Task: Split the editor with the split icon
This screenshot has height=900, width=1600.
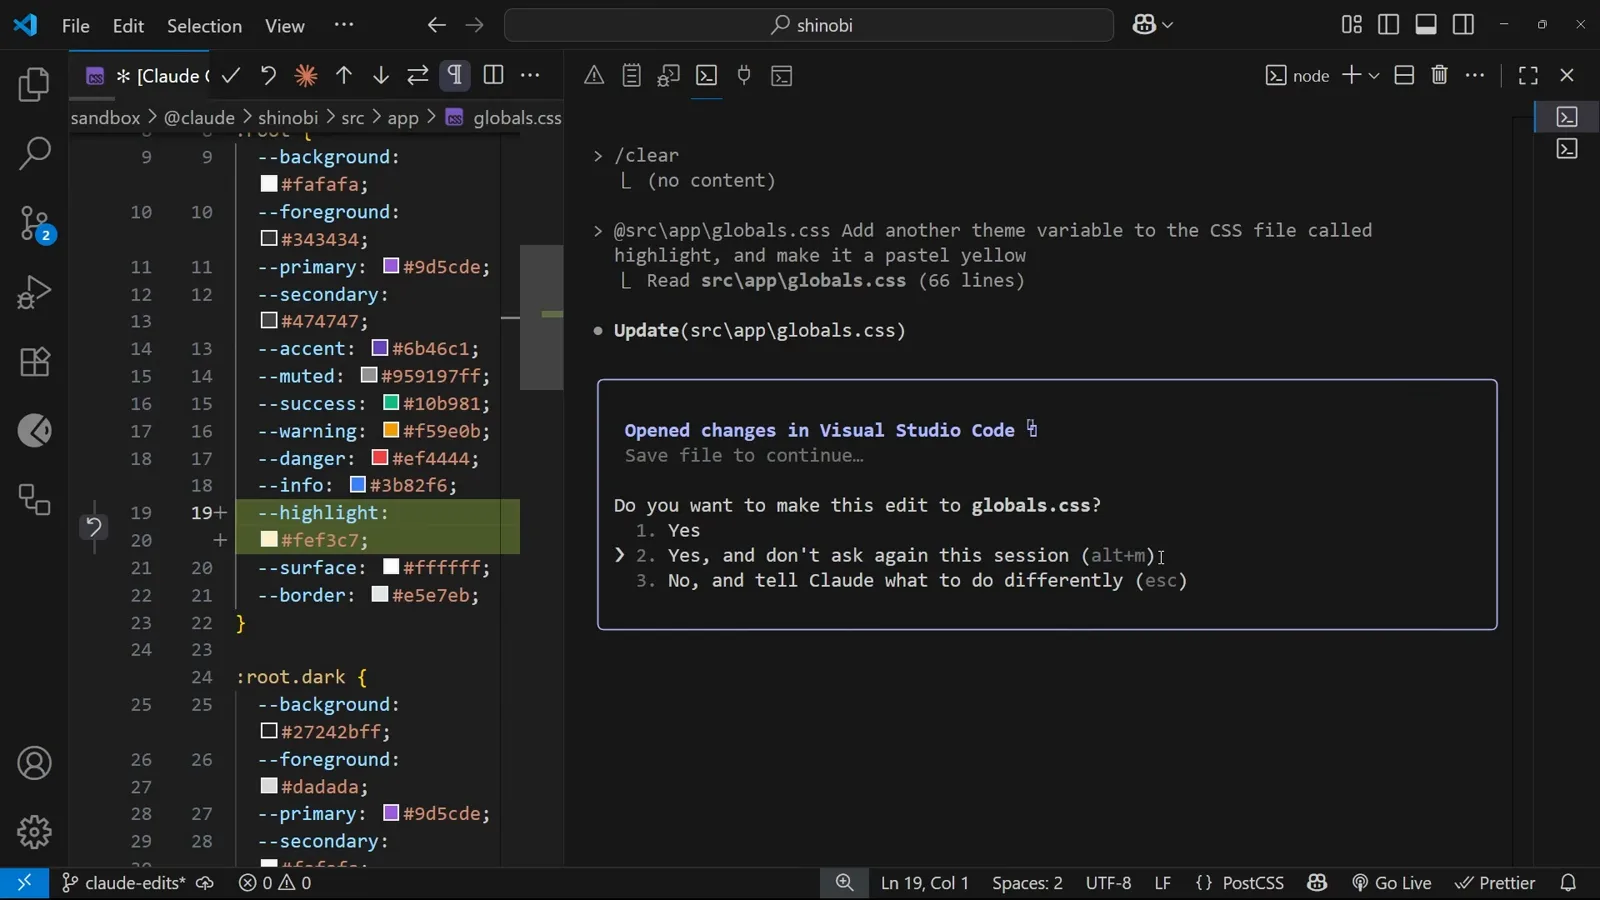Action: [493, 75]
